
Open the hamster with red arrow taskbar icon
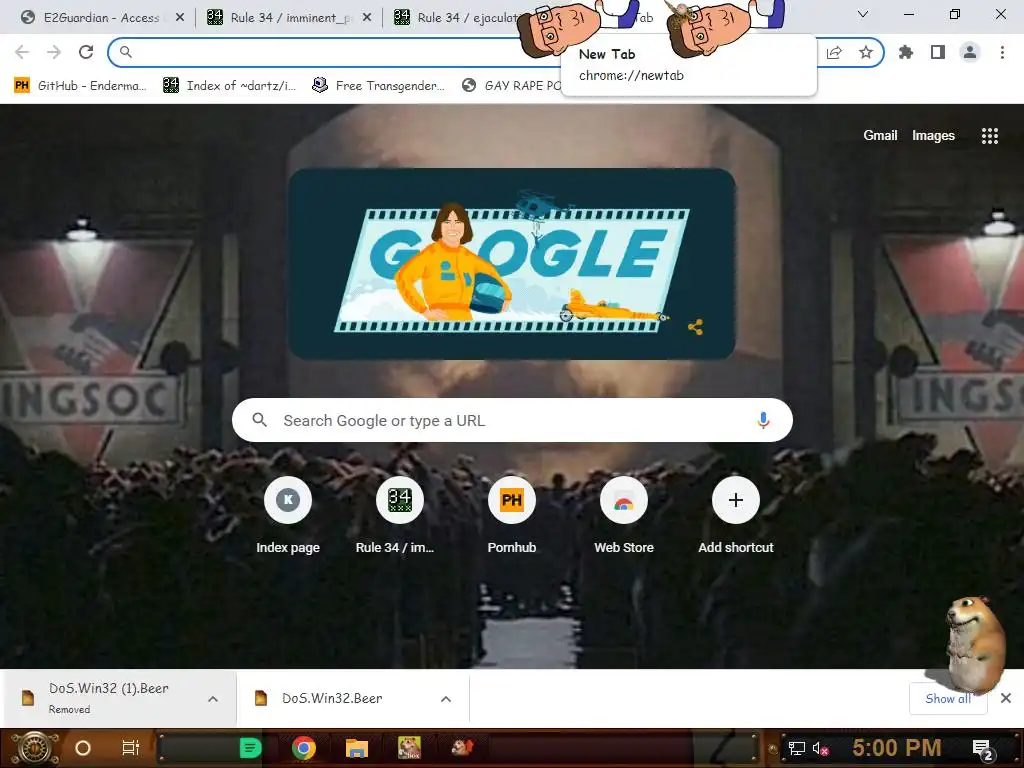pyautogui.click(x=462, y=747)
